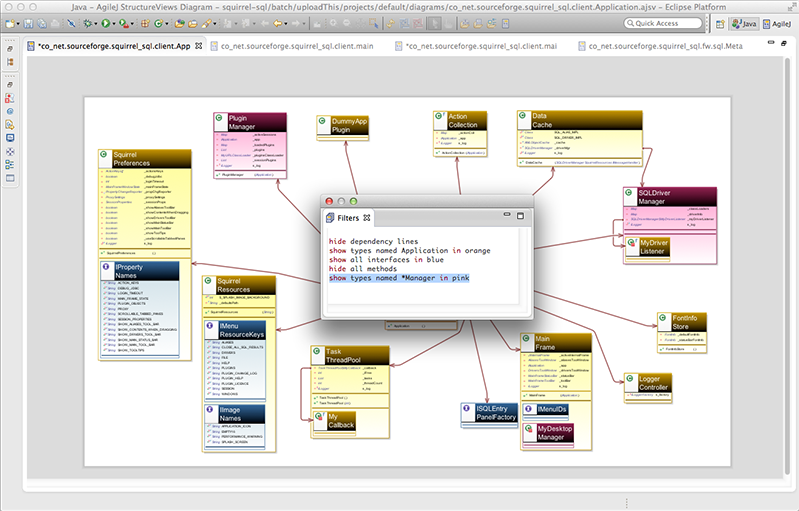This screenshot has height=511, width=799.
Task: Close the Filters view tab
Action: (x=366, y=218)
